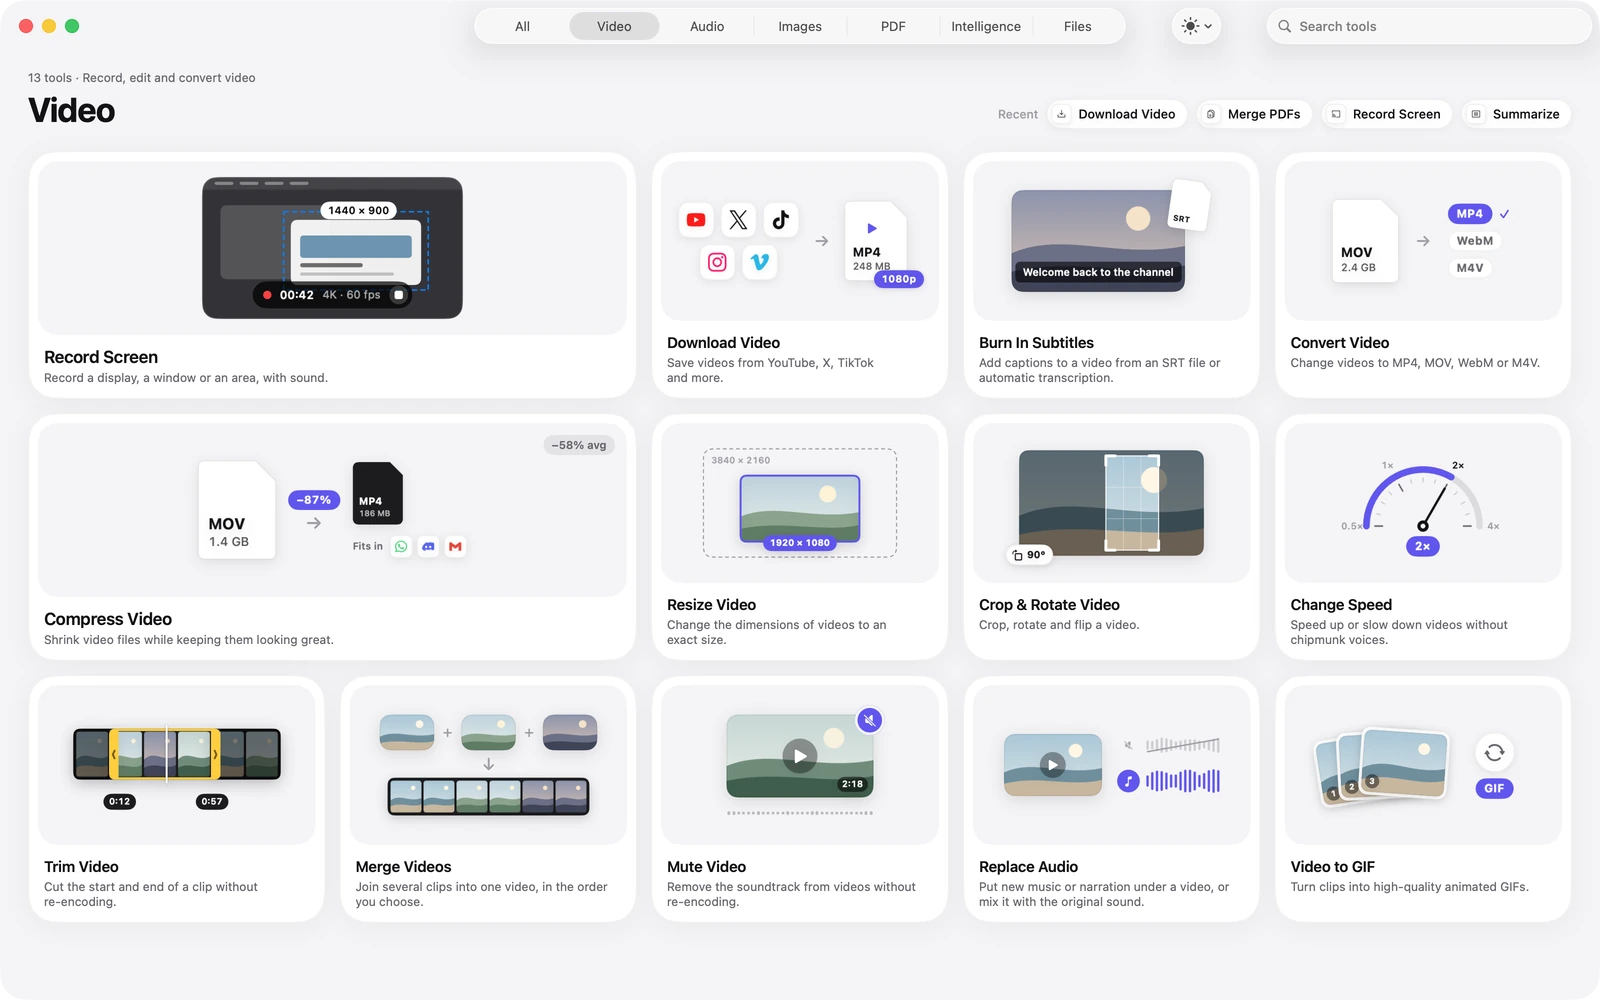Click the Discord icon in Compress Video card
Image resolution: width=1600 pixels, height=1000 pixels.
428,546
